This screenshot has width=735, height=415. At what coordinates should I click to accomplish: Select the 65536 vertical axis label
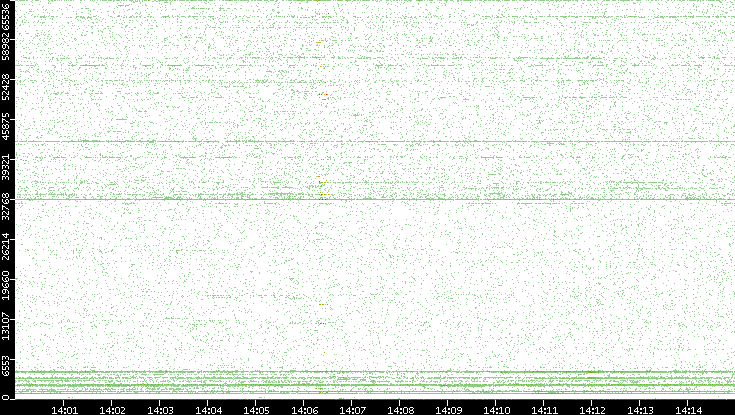click(x=5, y=17)
